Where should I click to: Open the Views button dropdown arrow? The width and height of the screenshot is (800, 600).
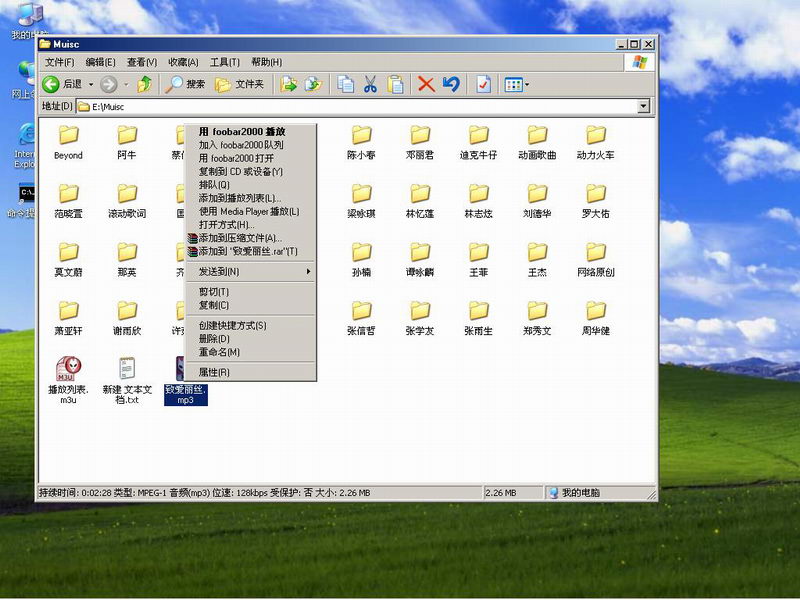click(x=527, y=84)
